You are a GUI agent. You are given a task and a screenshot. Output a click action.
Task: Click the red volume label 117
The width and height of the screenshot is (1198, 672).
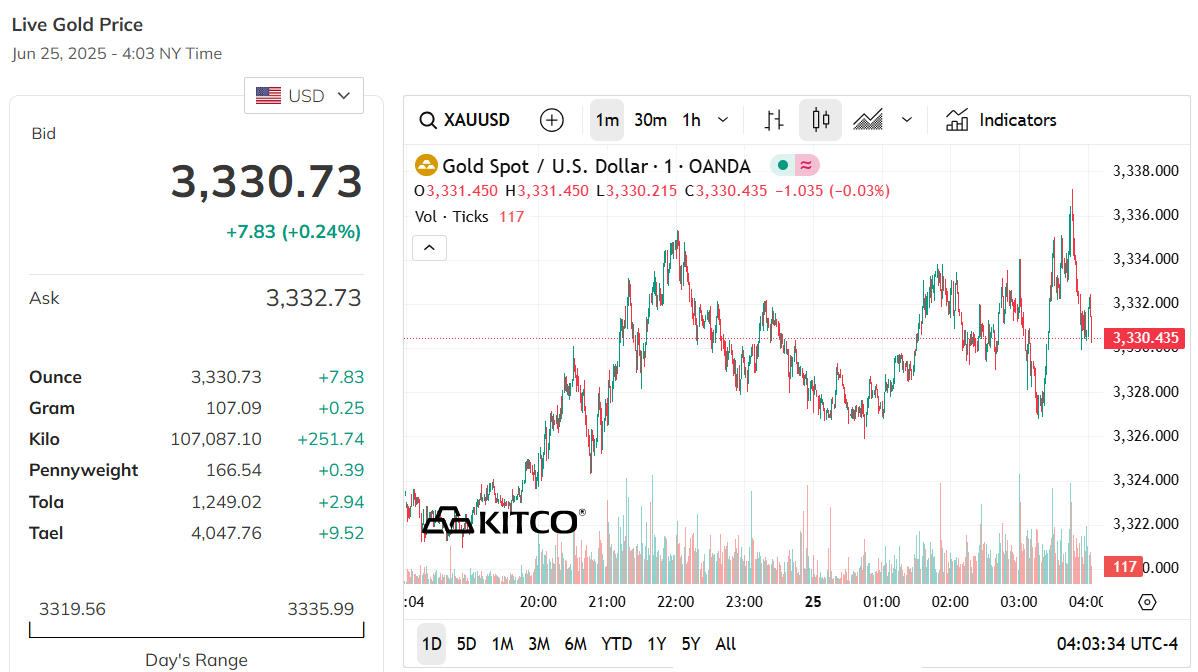point(1124,567)
